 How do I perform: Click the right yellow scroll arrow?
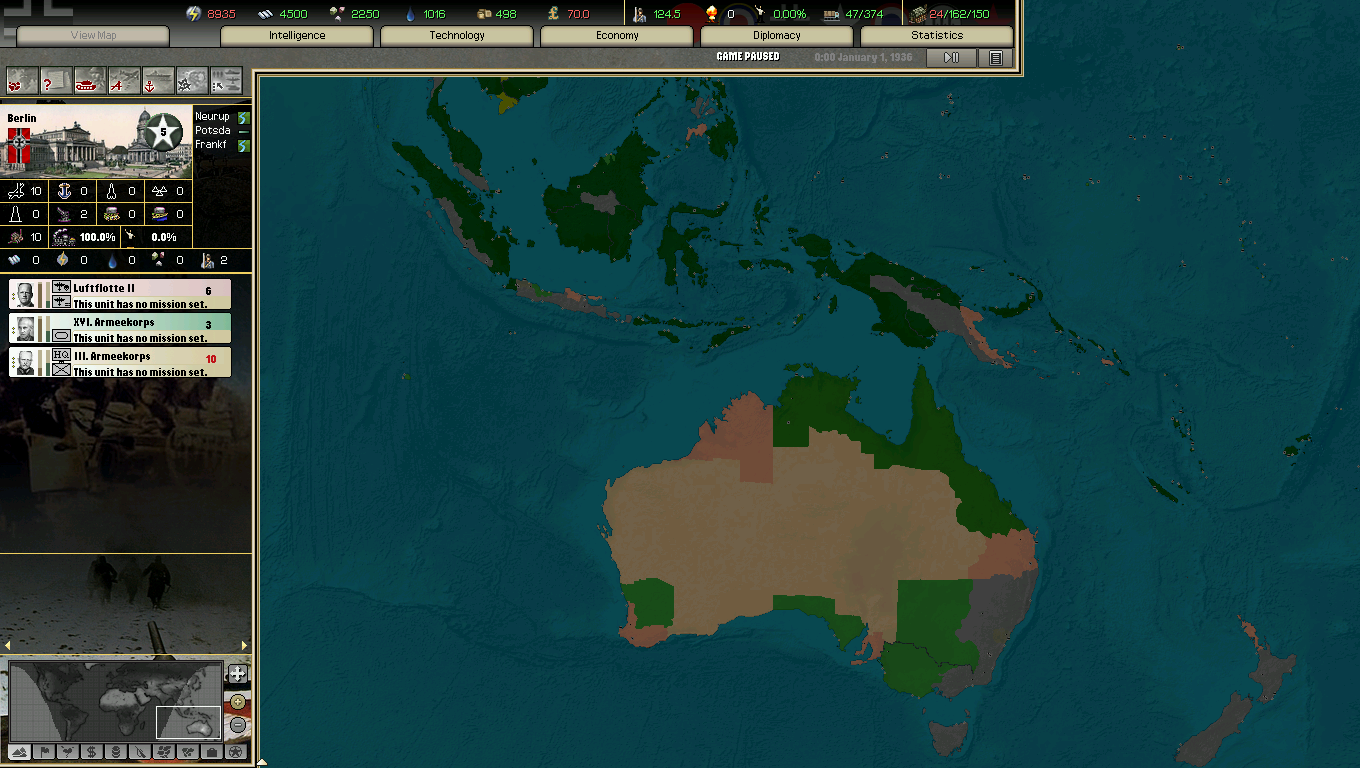[x=244, y=646]
